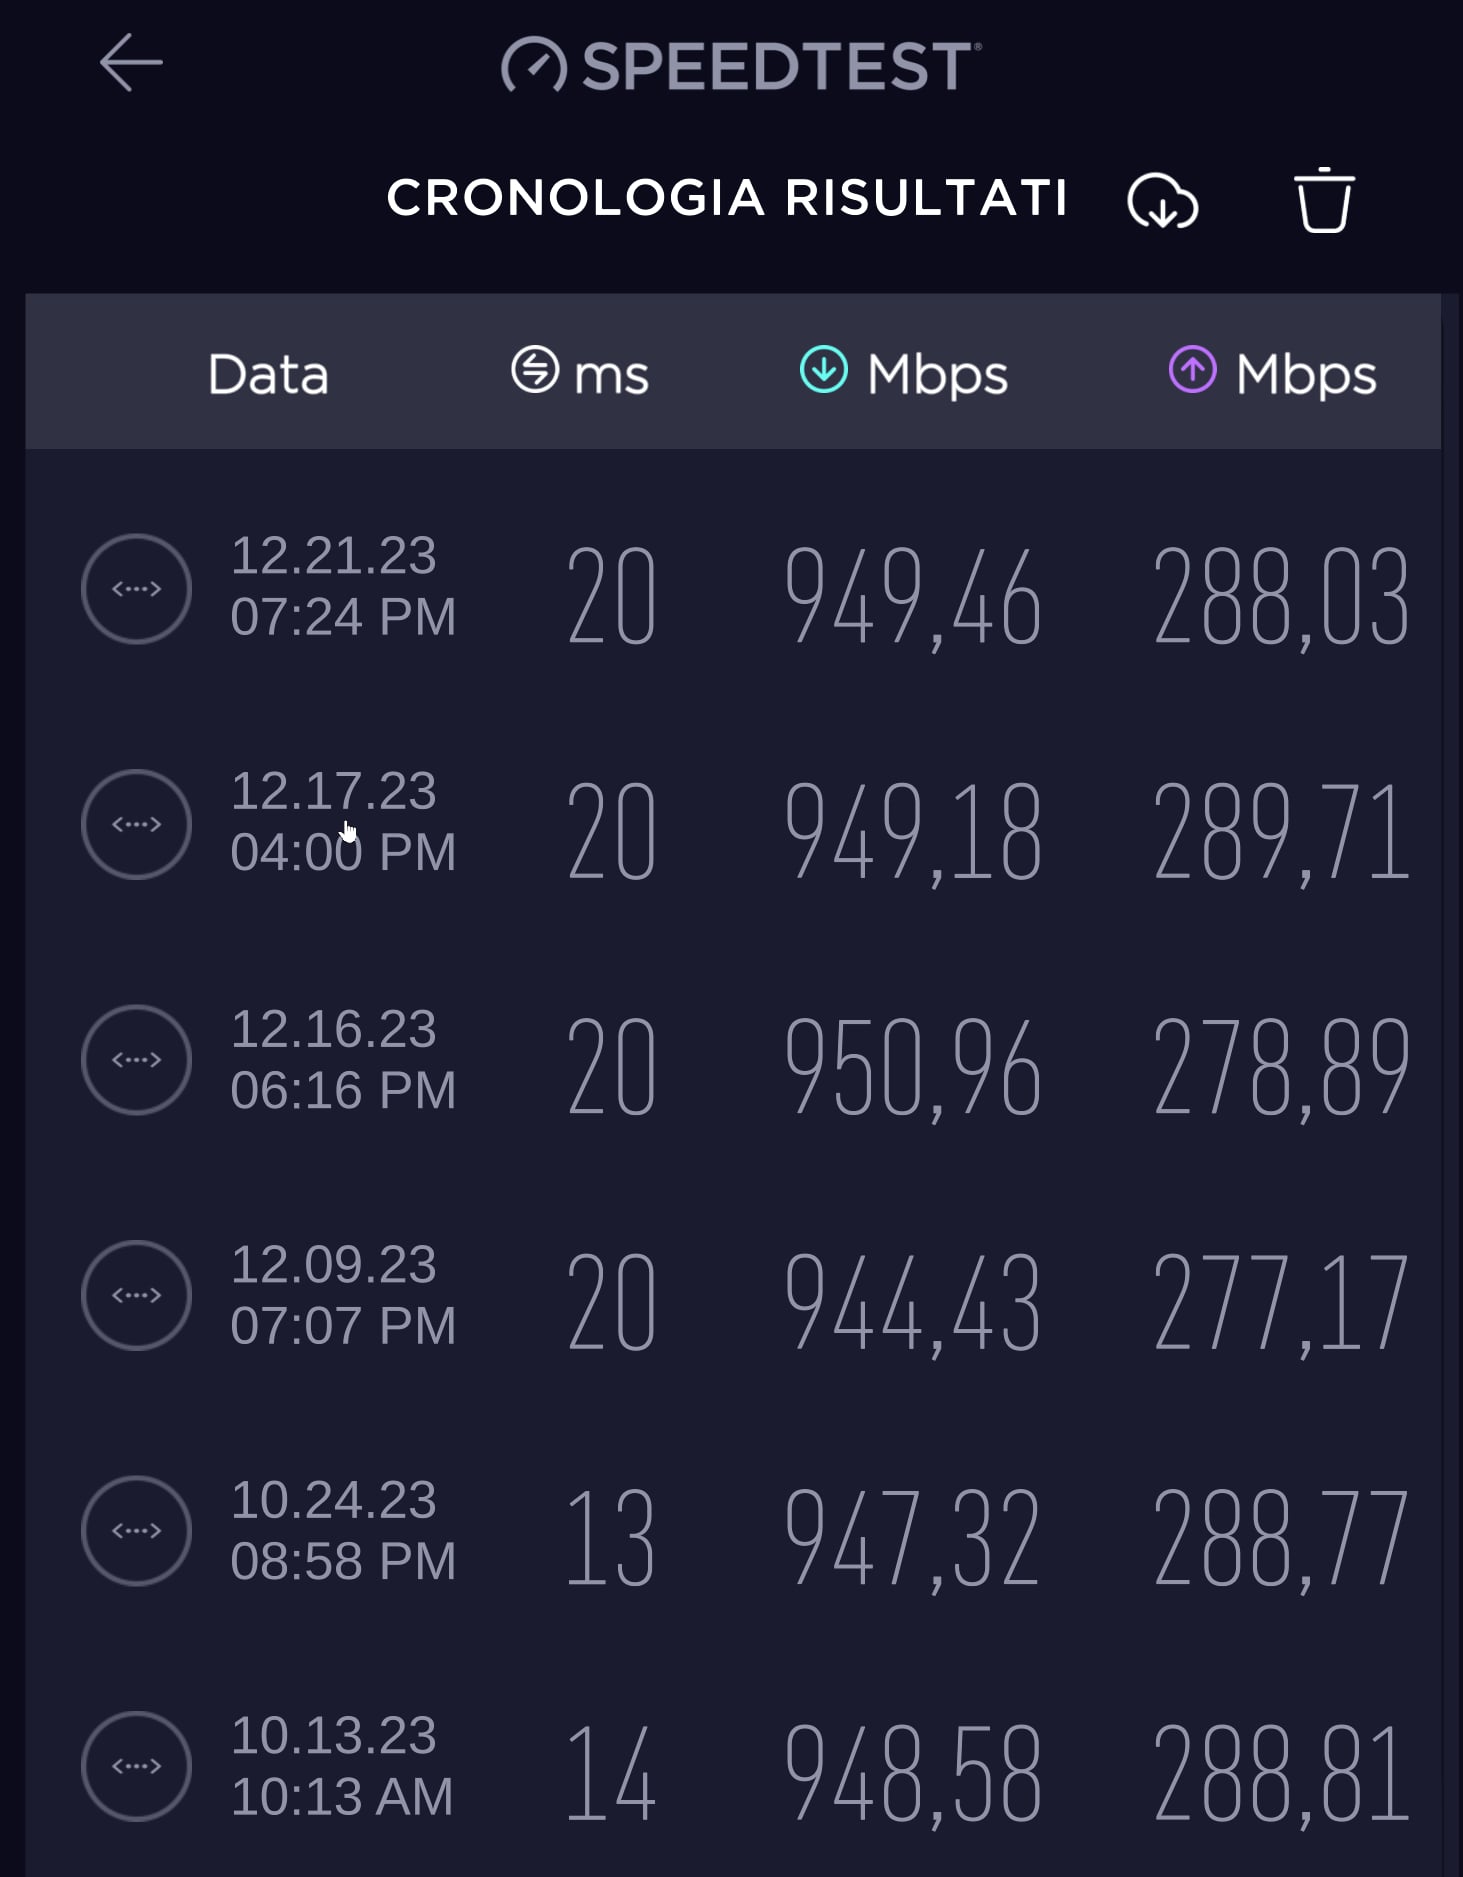1463x1877 pixels.
Task: Sort by download Mbps column header
Action: (x=904, y=373)
